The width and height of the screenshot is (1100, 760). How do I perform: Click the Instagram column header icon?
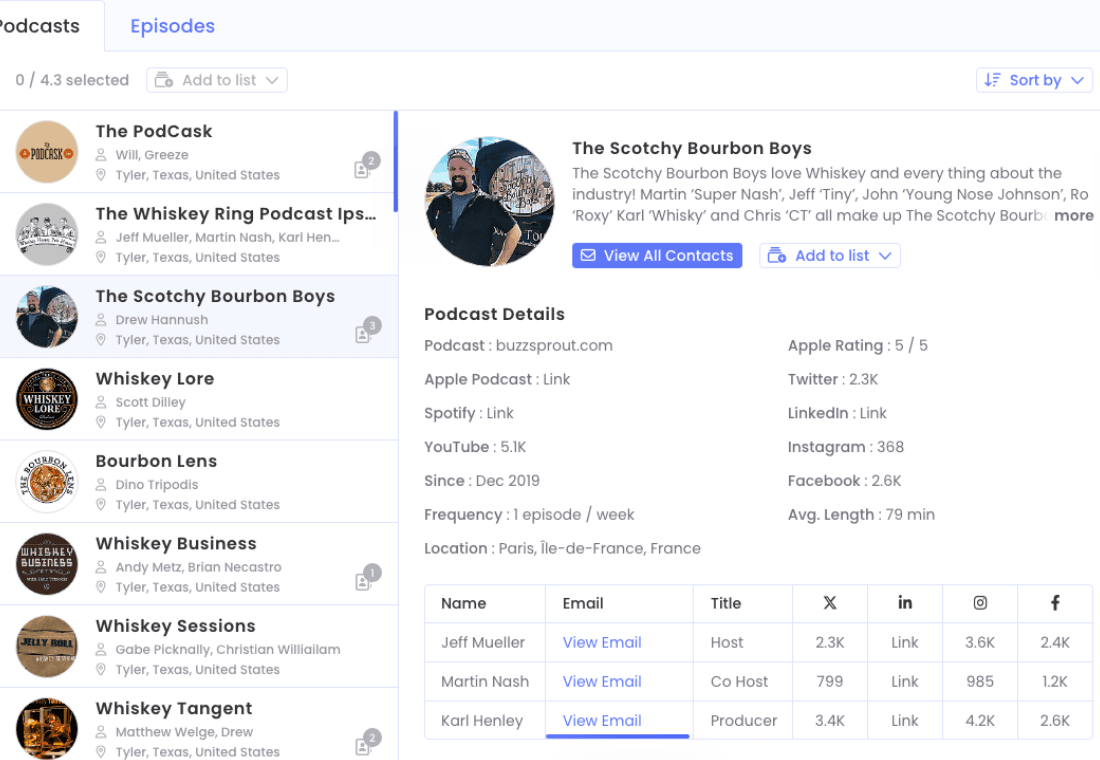tap(980, 603)
